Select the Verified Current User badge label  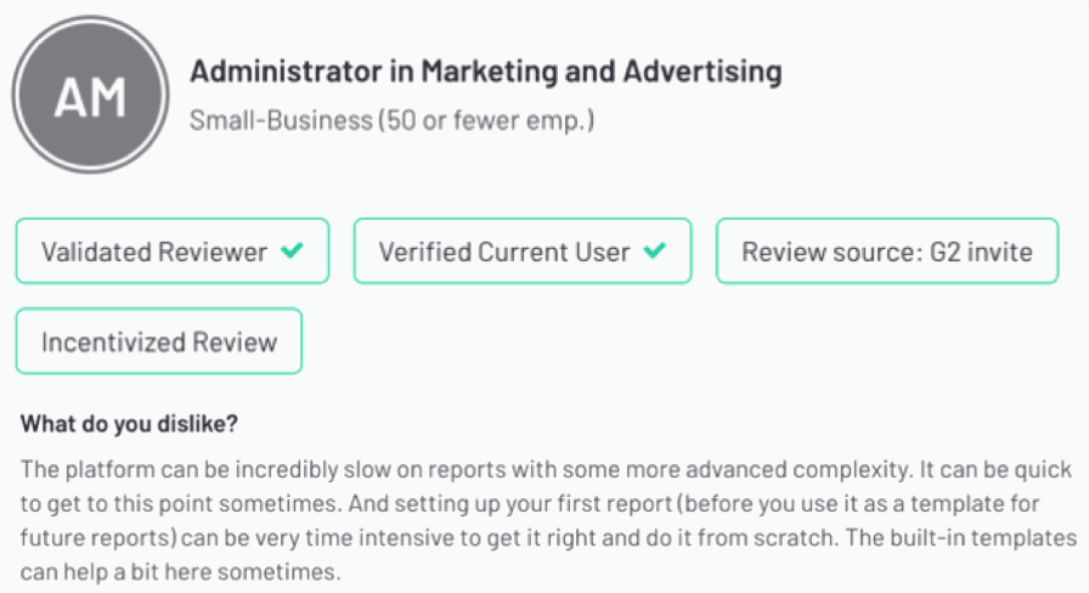(x=504, y=251)
